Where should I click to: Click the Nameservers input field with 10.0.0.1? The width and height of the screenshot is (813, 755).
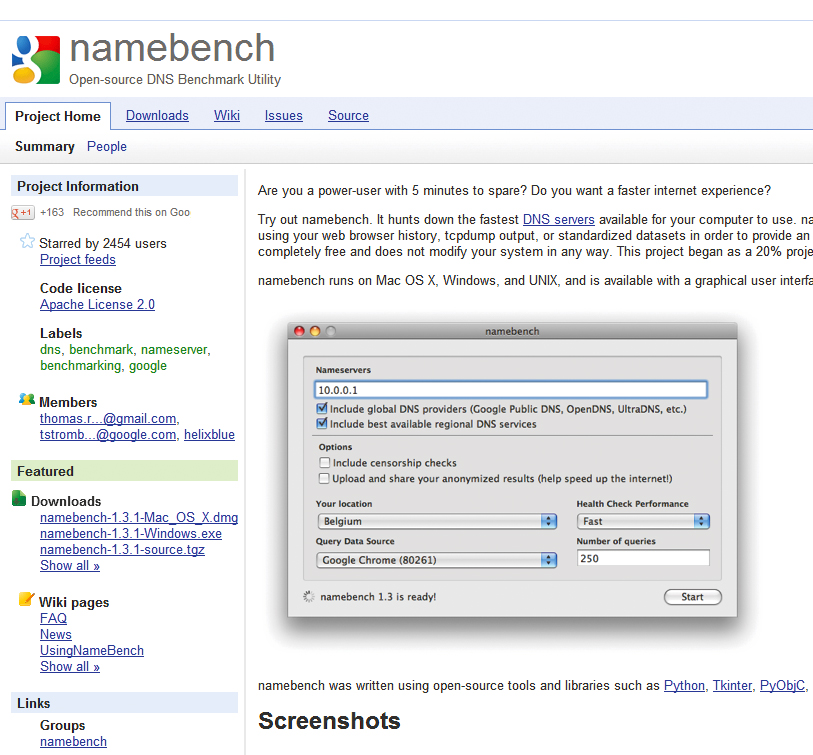pos(510,390)
